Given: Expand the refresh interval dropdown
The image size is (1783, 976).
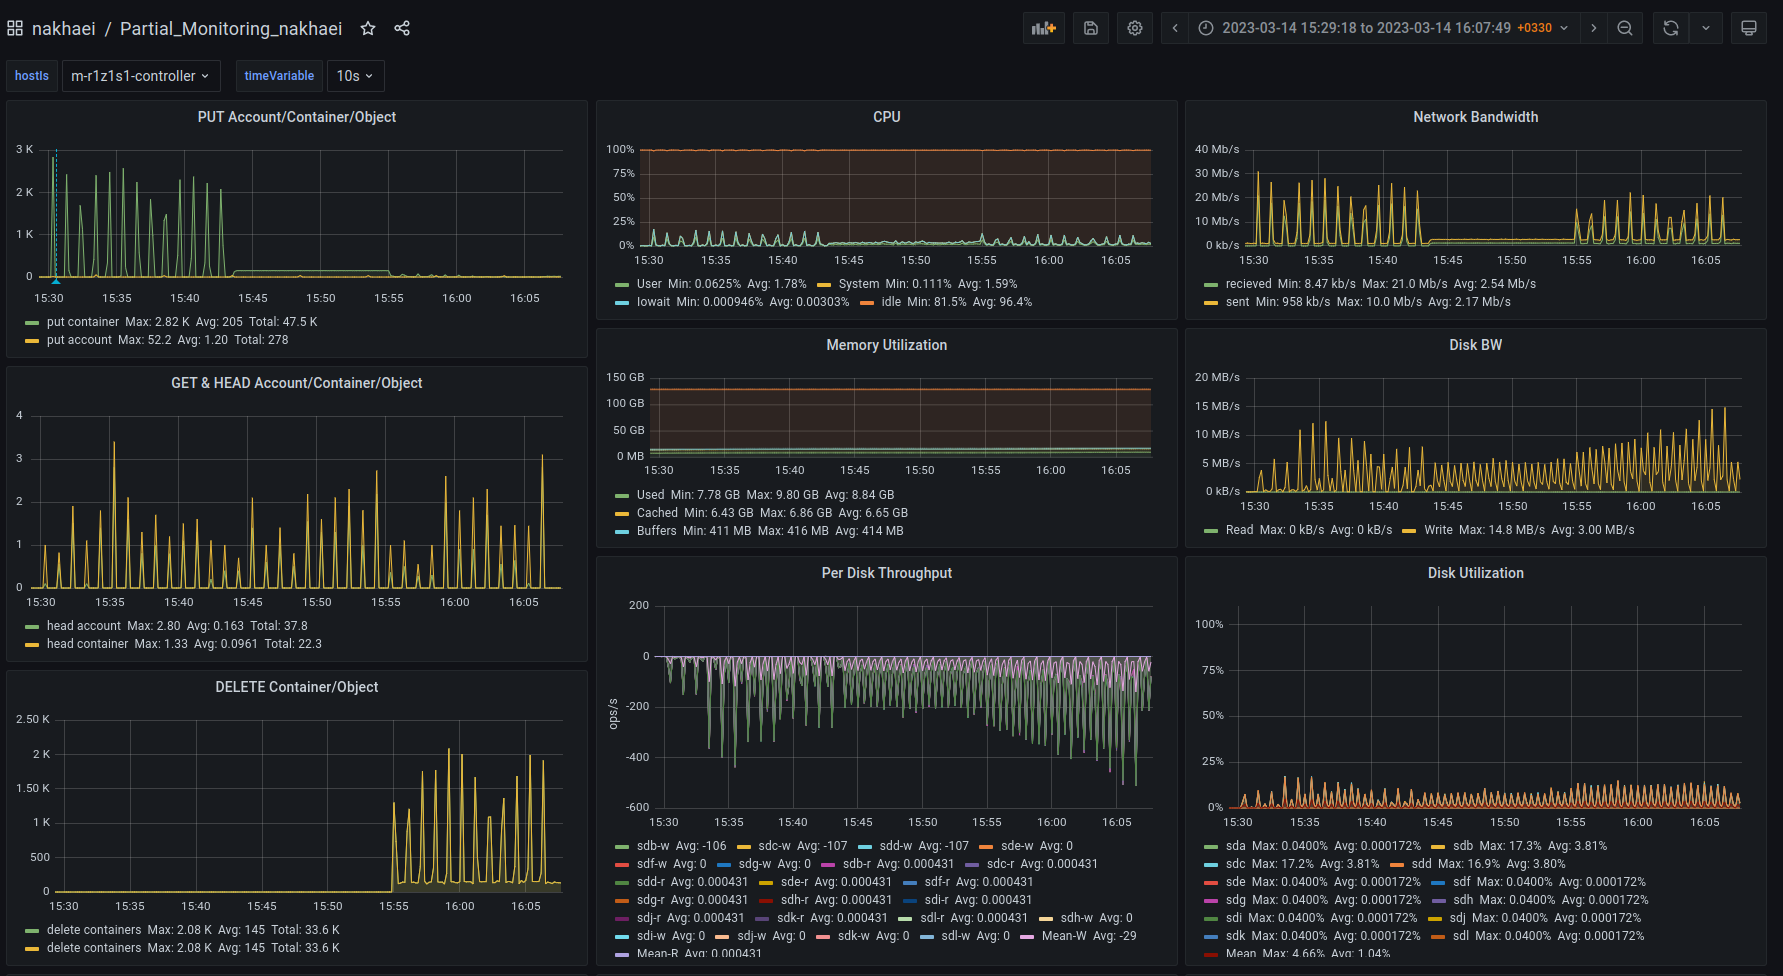Looking at the screenshot, I should tap(1706, 28).
